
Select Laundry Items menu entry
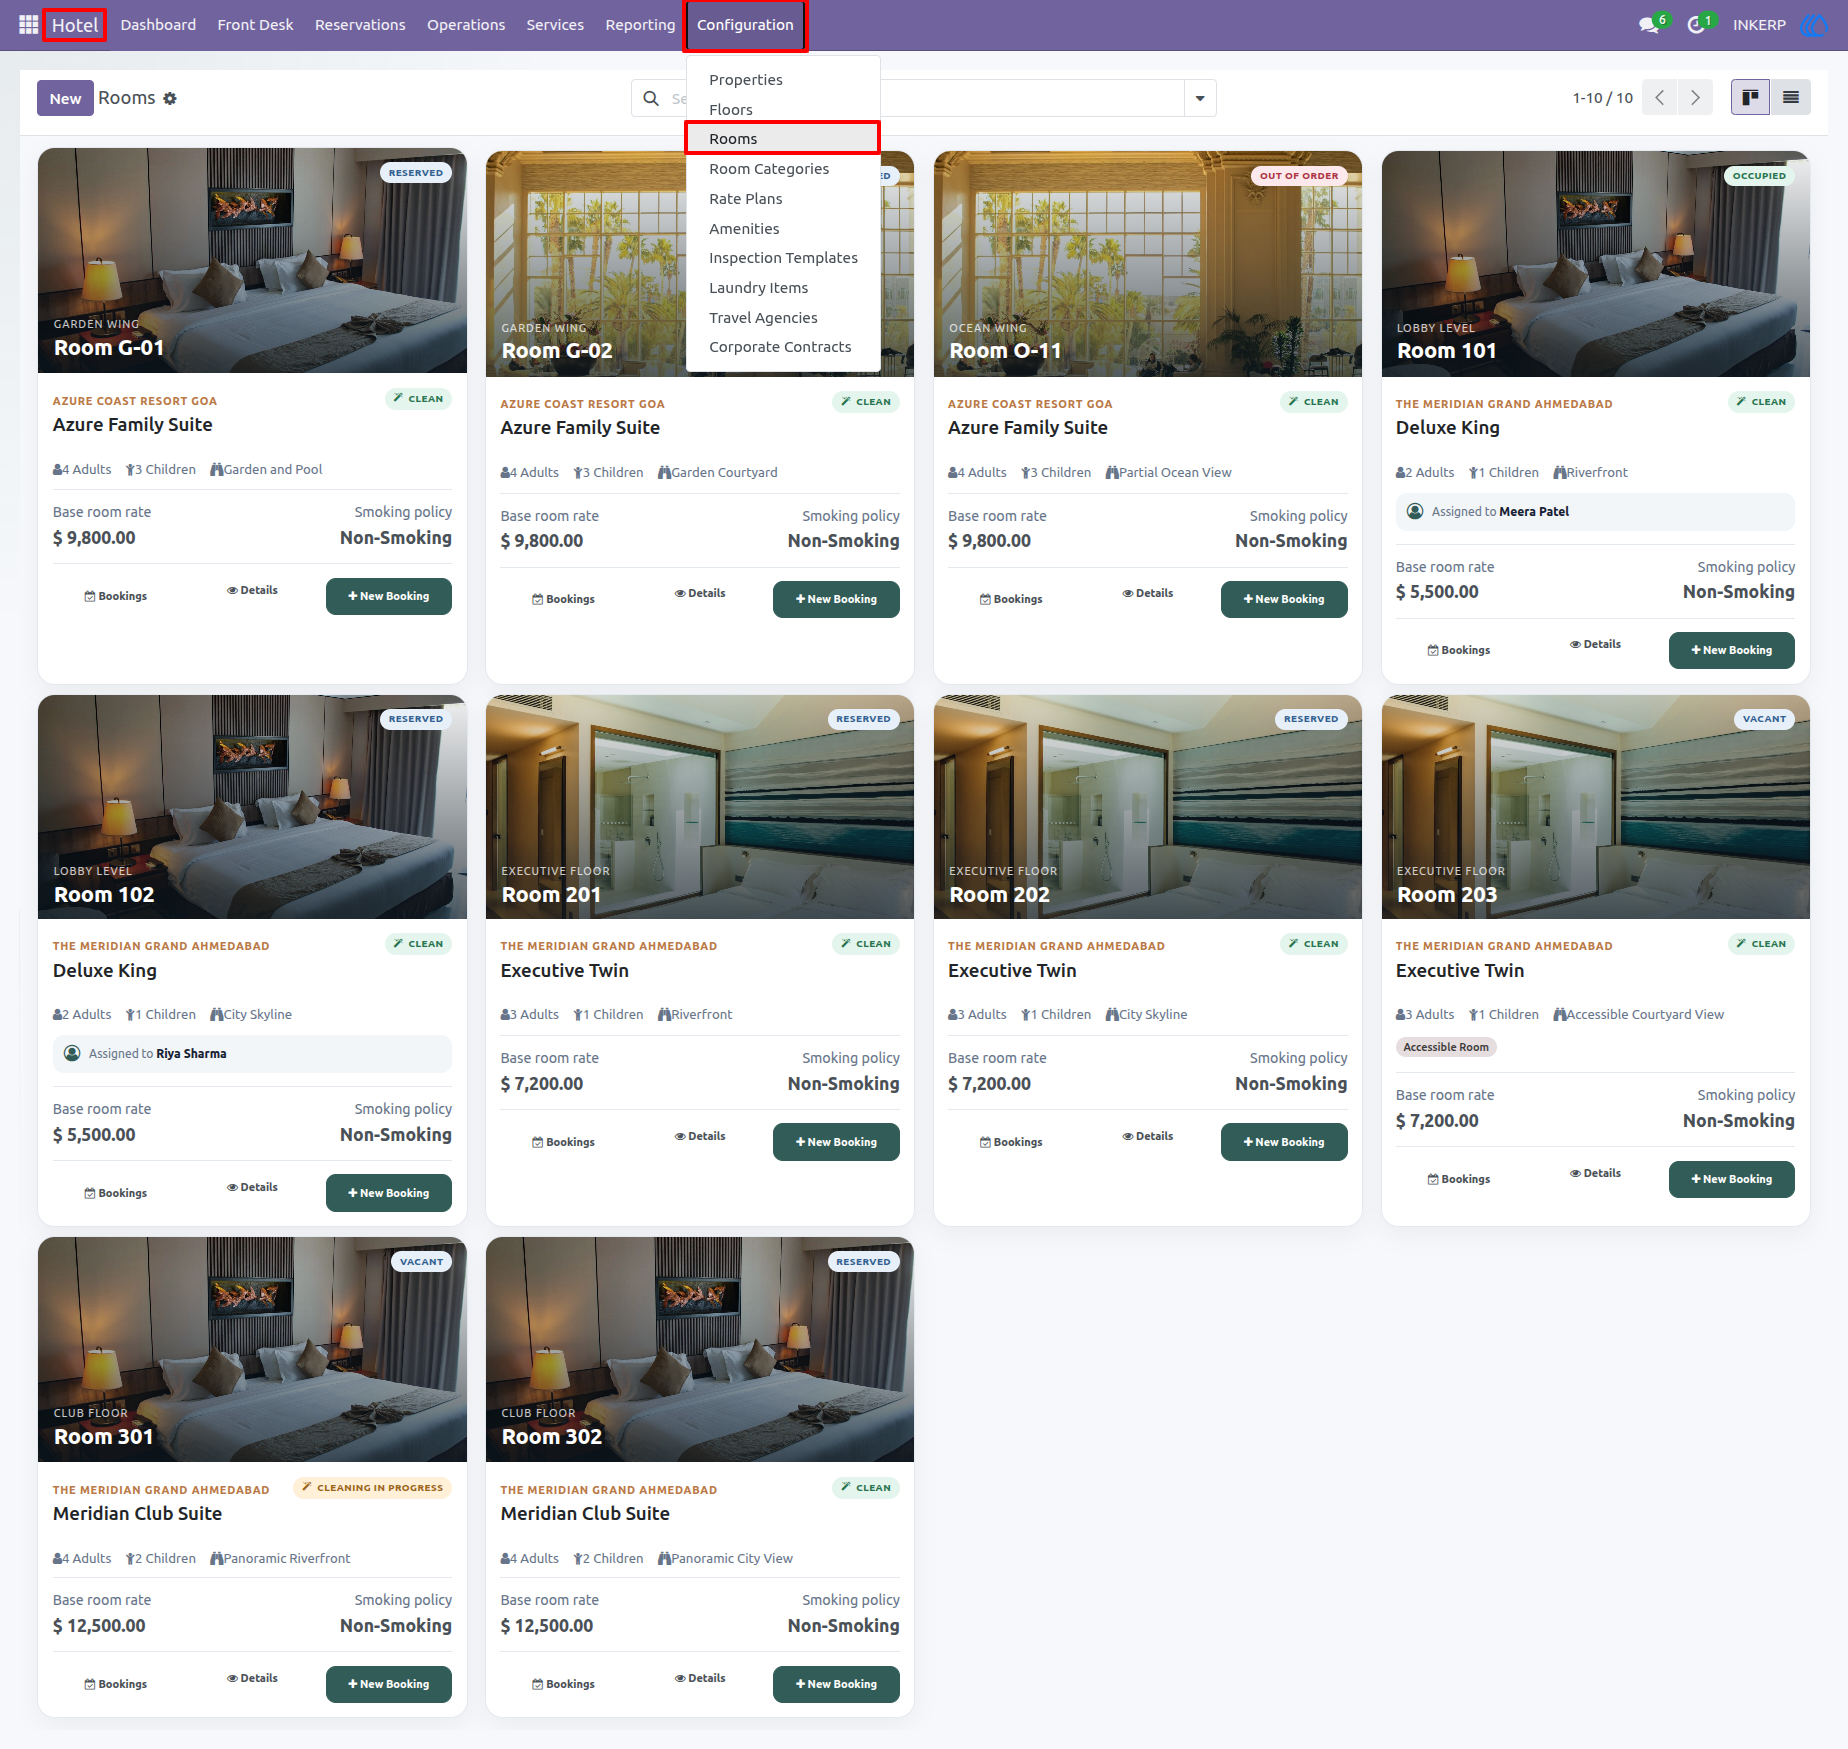[x=783, y=288]
